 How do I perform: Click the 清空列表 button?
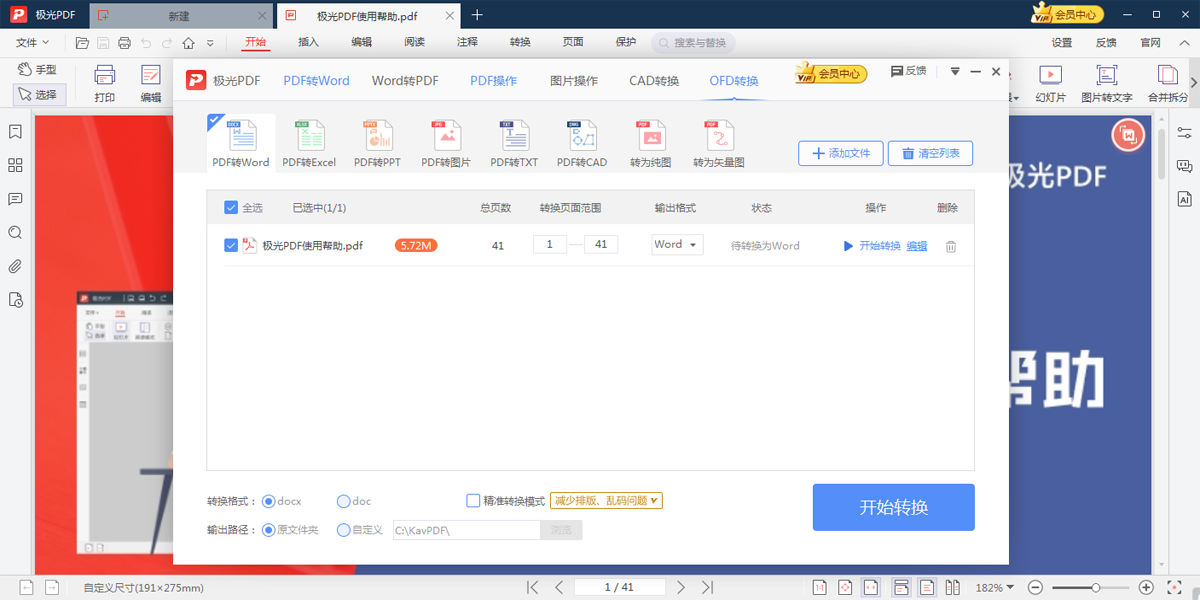pyautogui.click(x=930, y=154)
